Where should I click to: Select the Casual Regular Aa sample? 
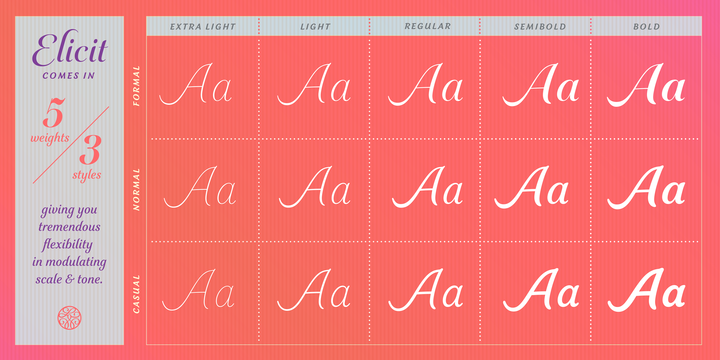pyautogui.click(x=426, y=290)
